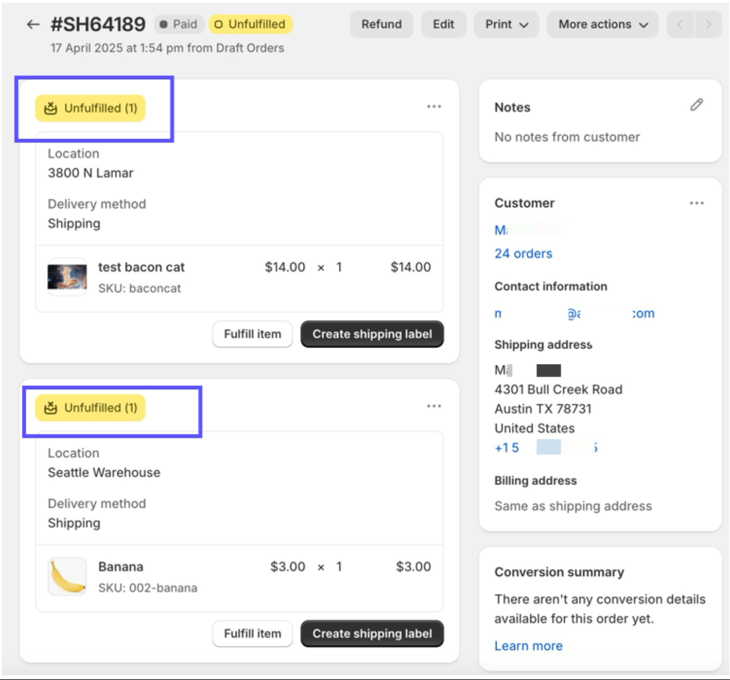Edit notes with the pencil icon

(696, 105)
